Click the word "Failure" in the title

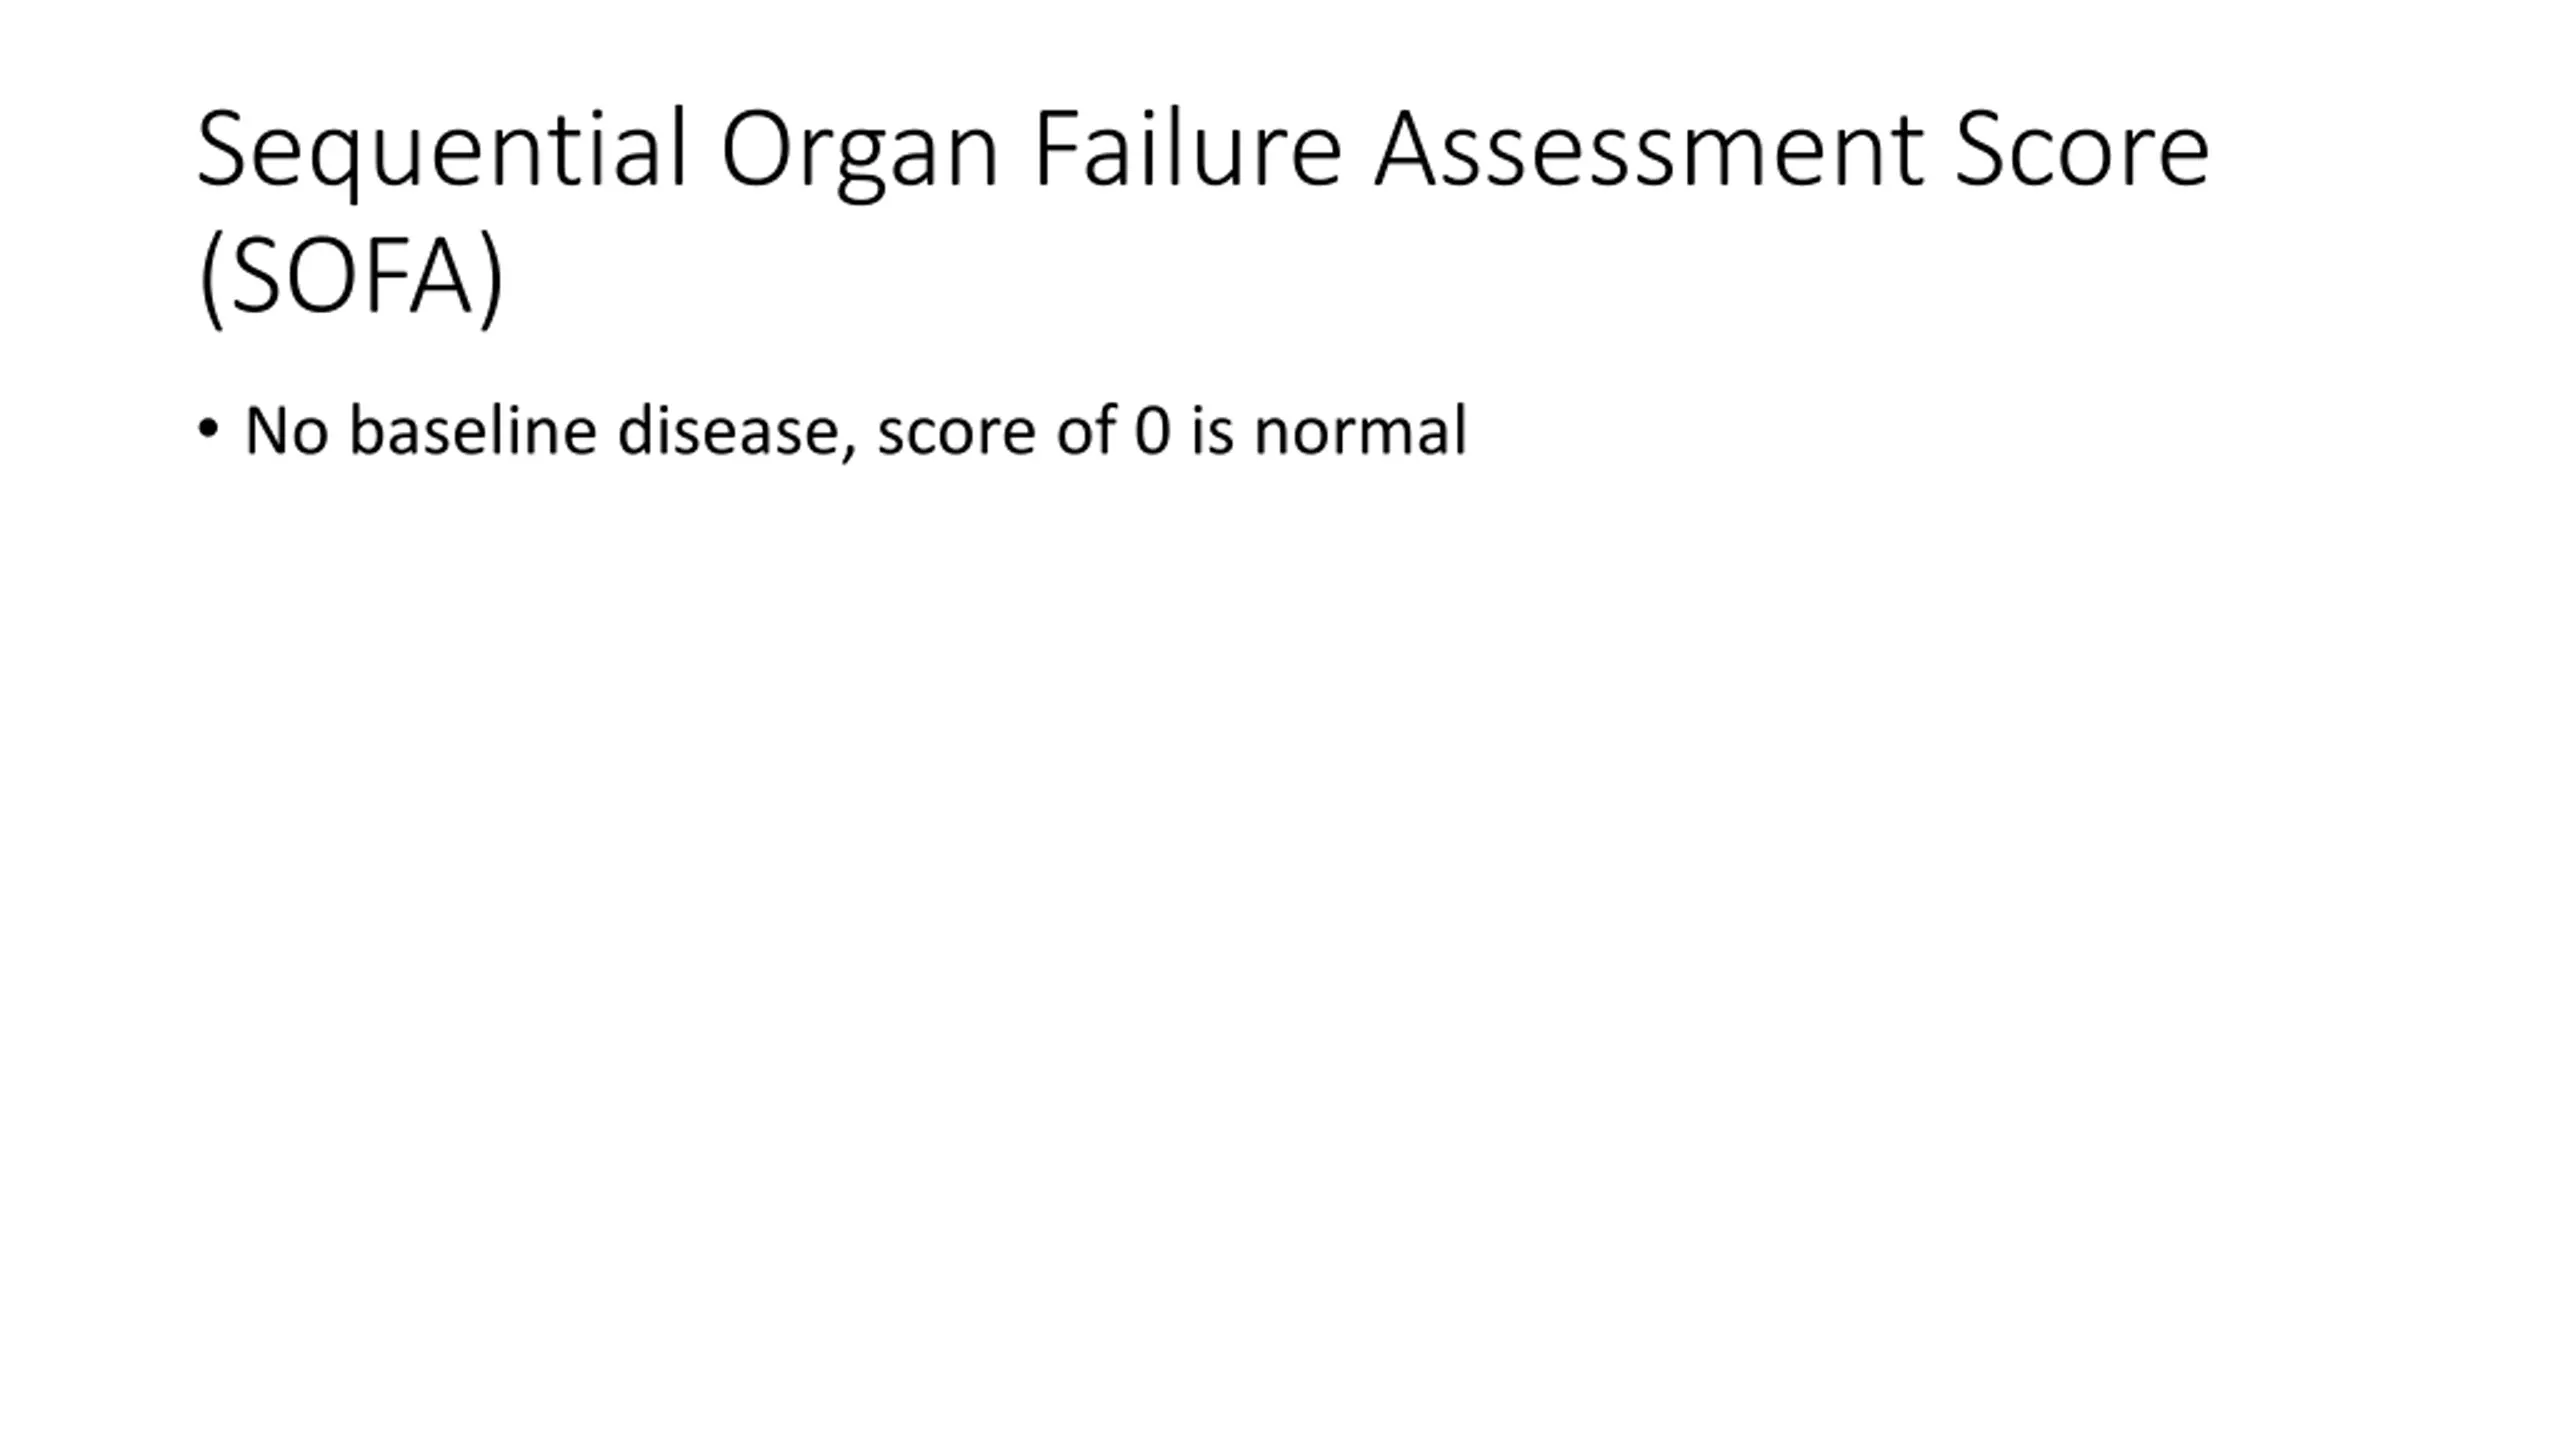(x=1186, y=150)
